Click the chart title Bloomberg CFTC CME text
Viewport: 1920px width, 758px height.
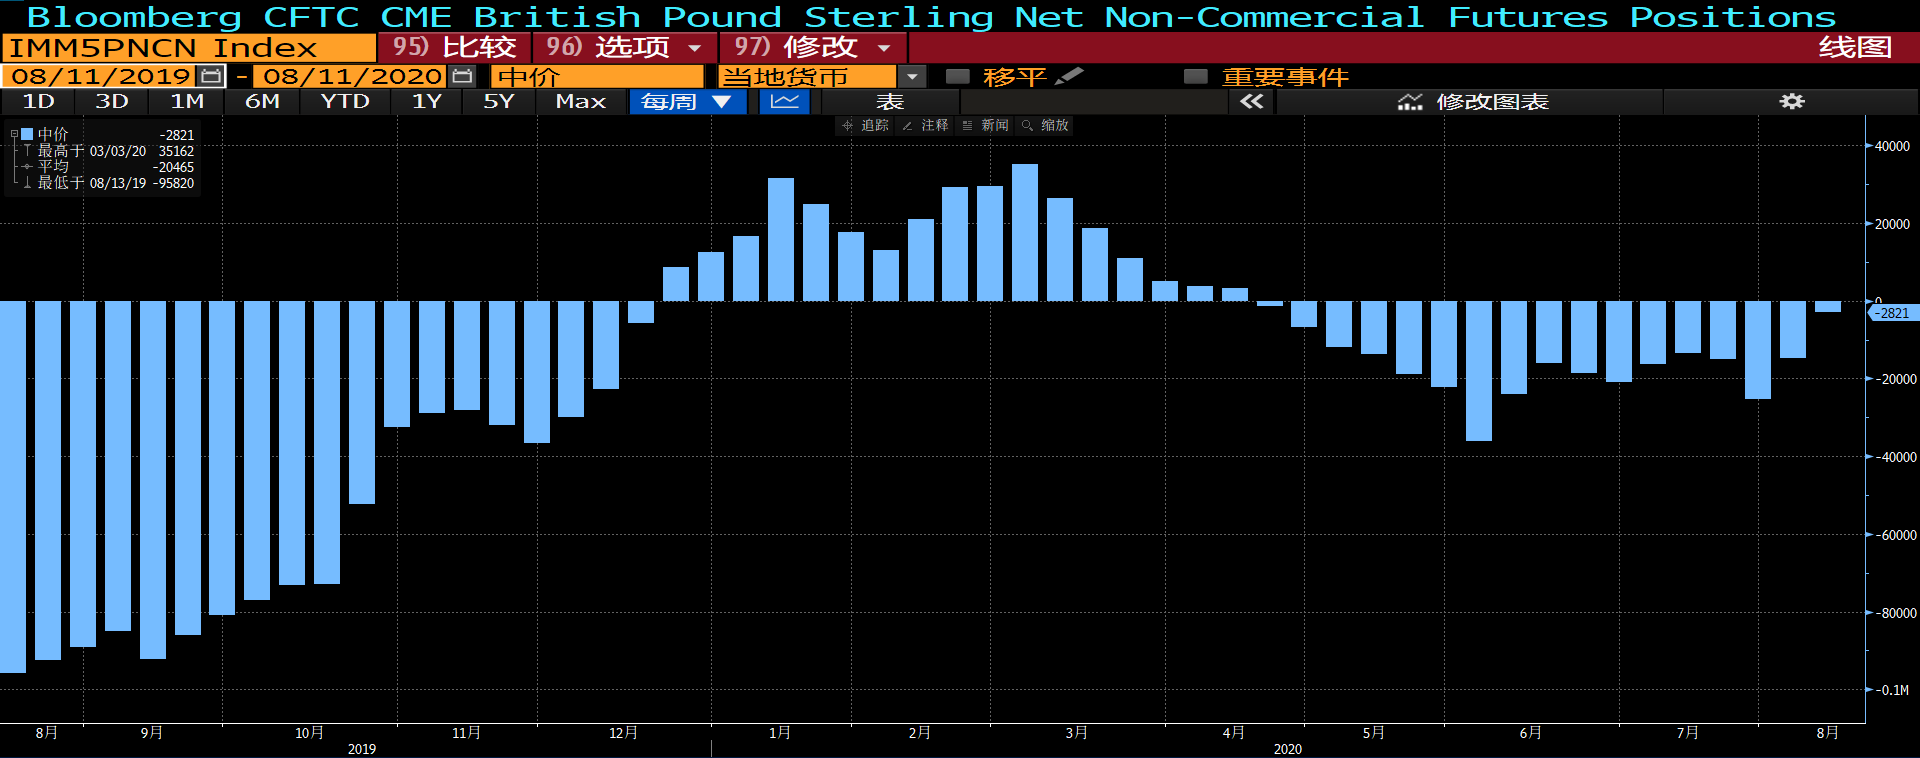coord(932,16)
